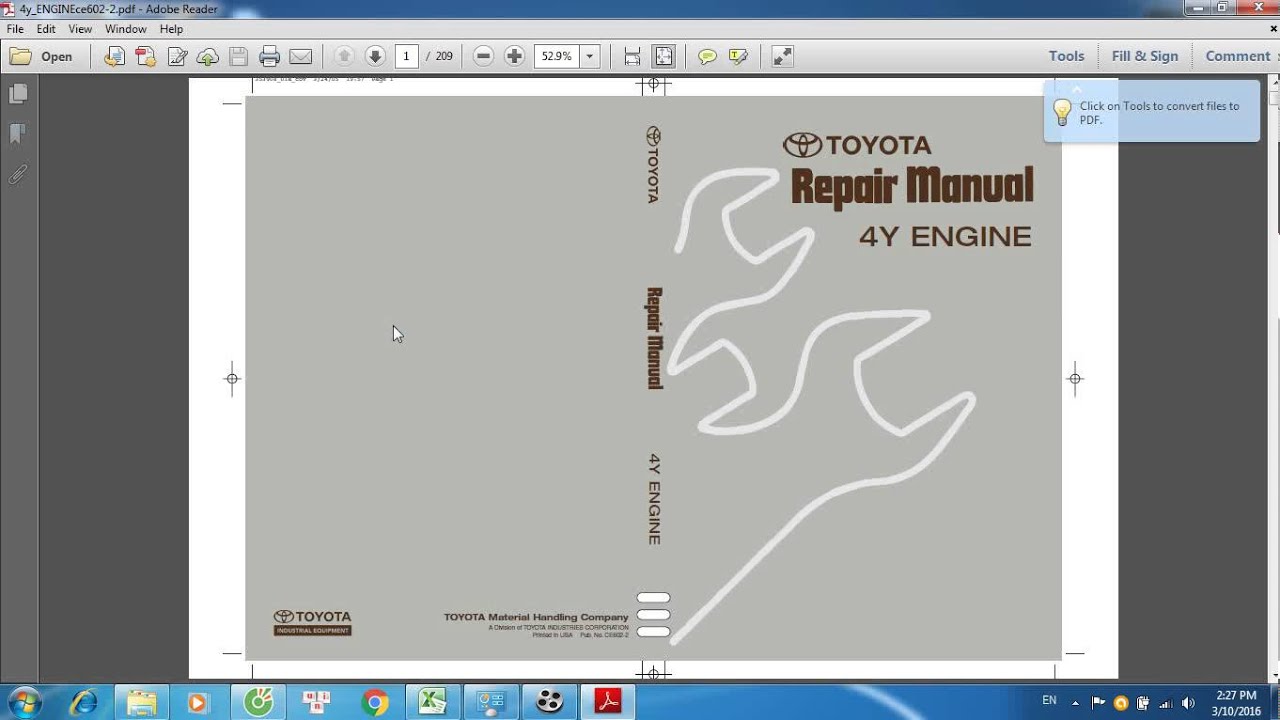Image resolution: width=1280 pixels, height=720 pixels.
Task: Print the document using the printer icon
Action: (x=269, y=56)
